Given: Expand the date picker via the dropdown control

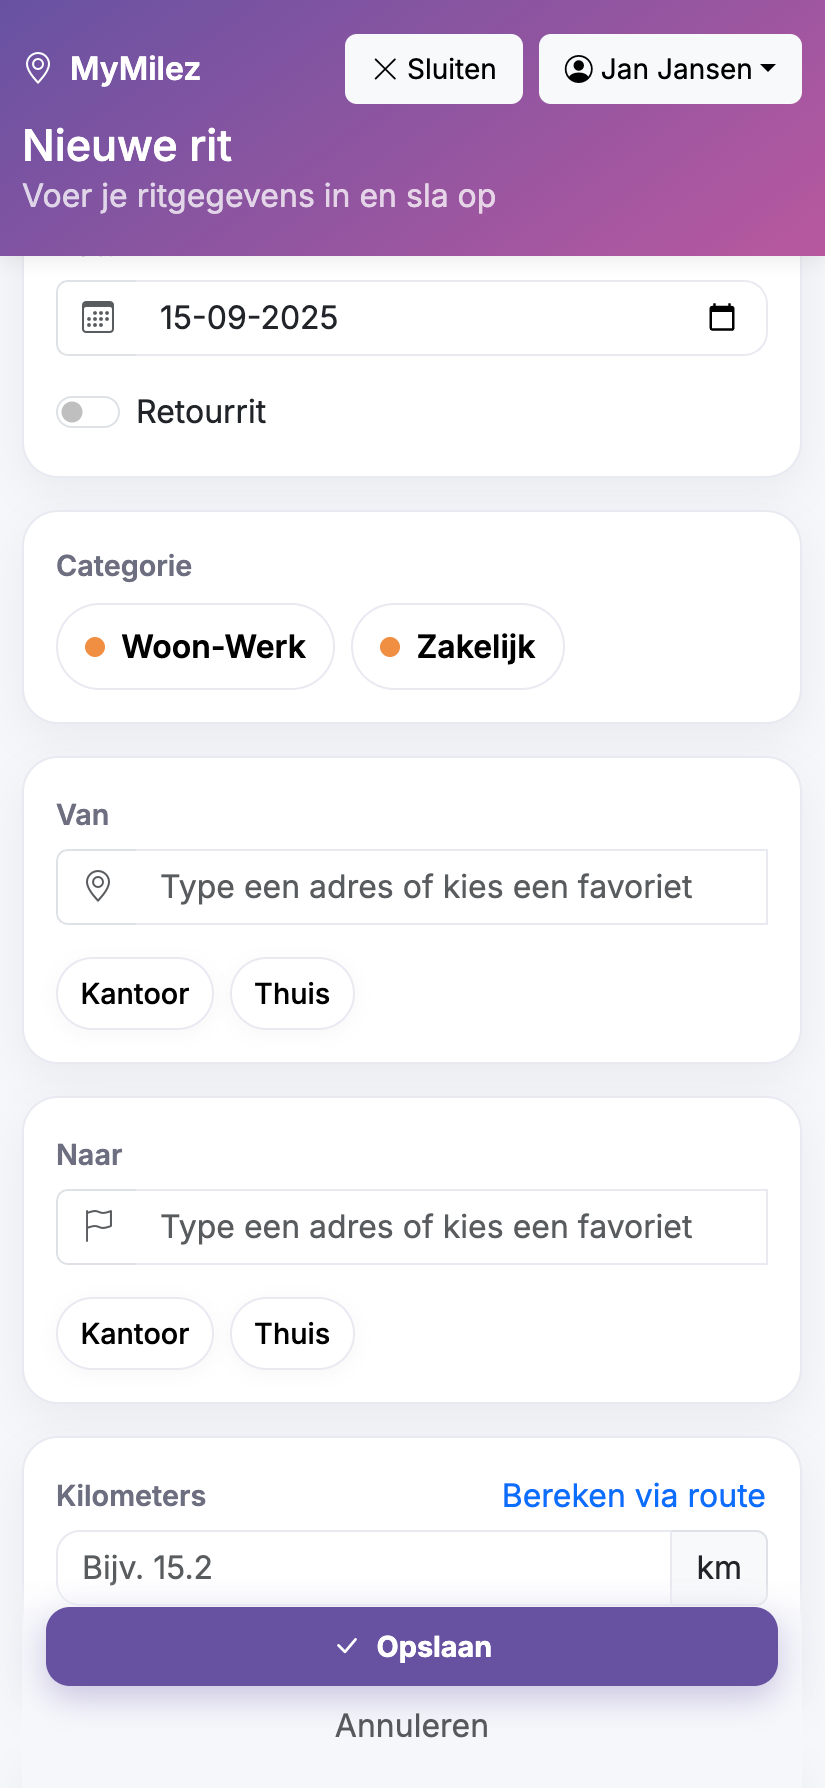Looking at the screenshot, I should pos(724,318).
